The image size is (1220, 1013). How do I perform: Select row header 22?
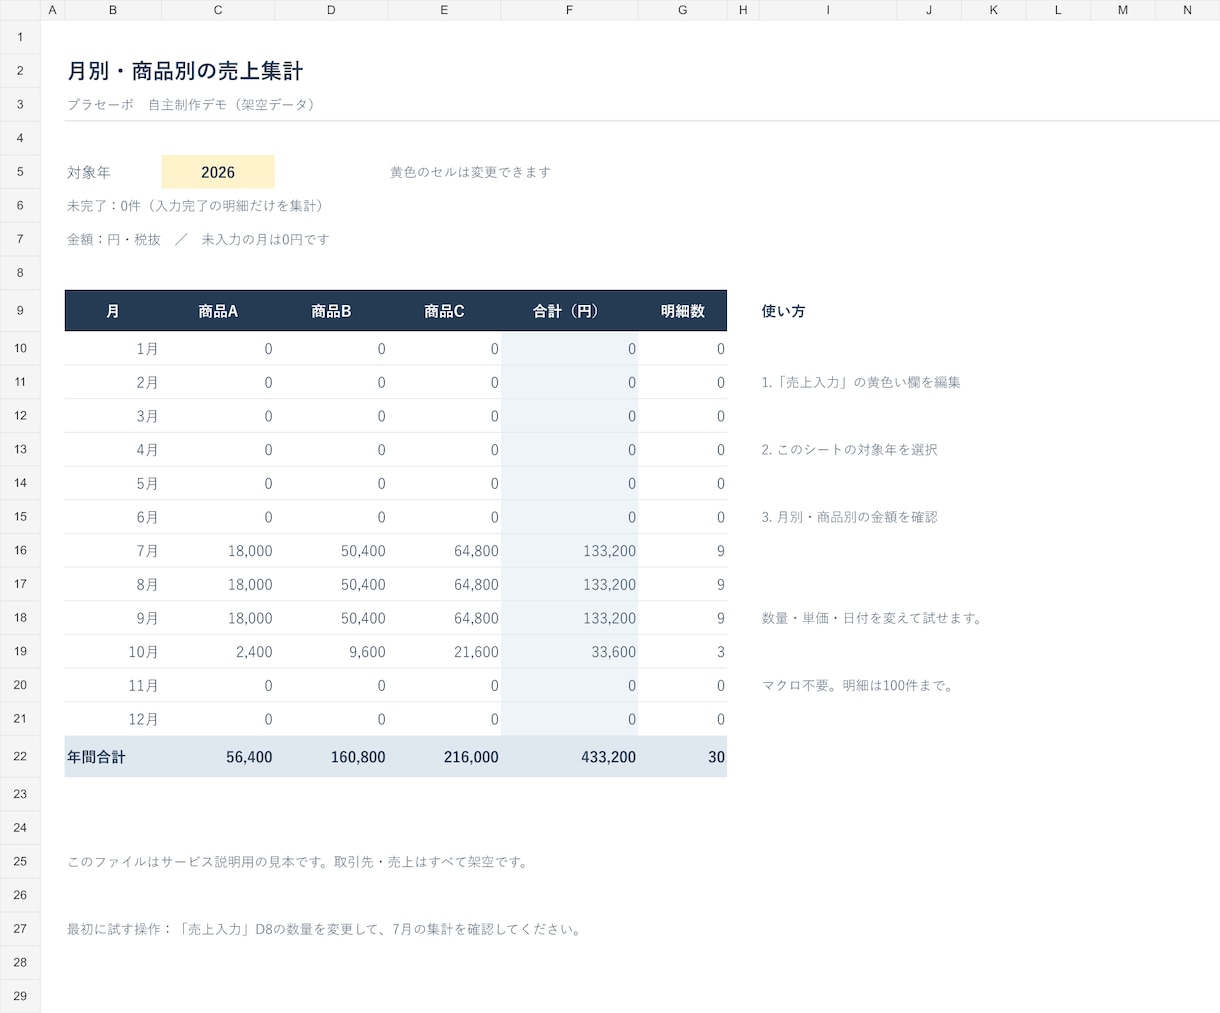[x=20, y=757]
